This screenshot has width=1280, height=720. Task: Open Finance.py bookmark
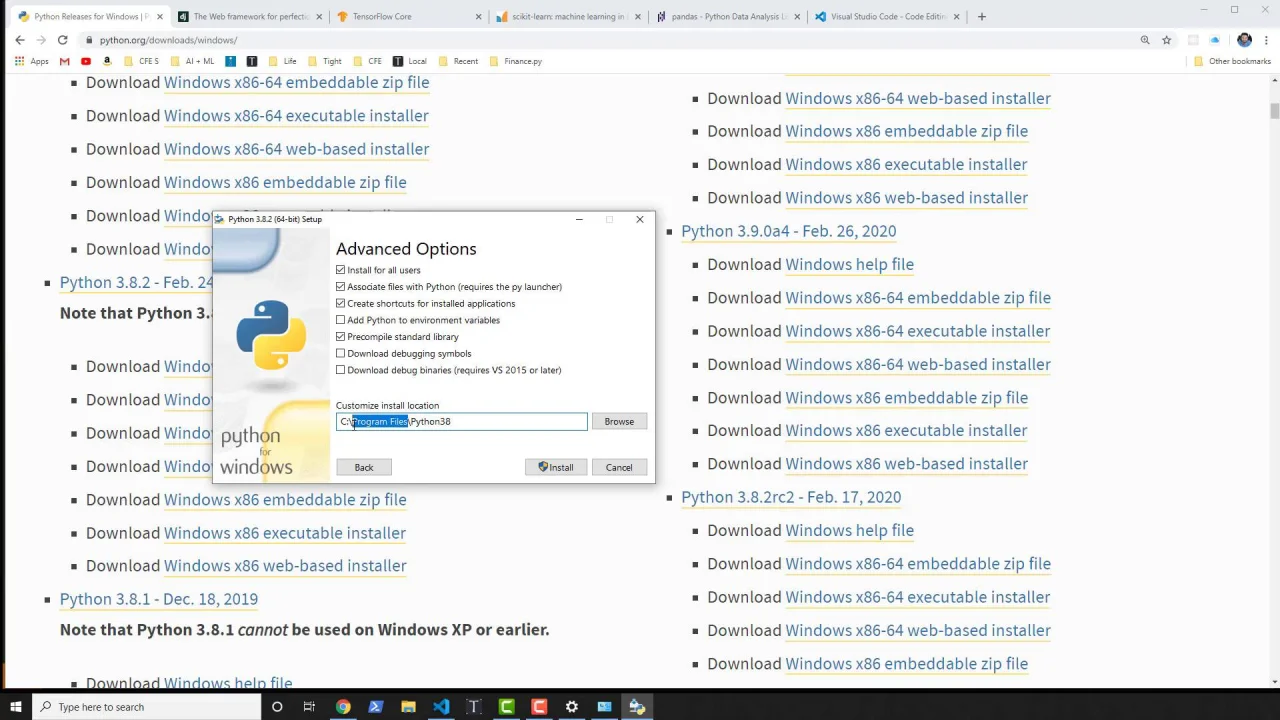click(x=516, y=61)
